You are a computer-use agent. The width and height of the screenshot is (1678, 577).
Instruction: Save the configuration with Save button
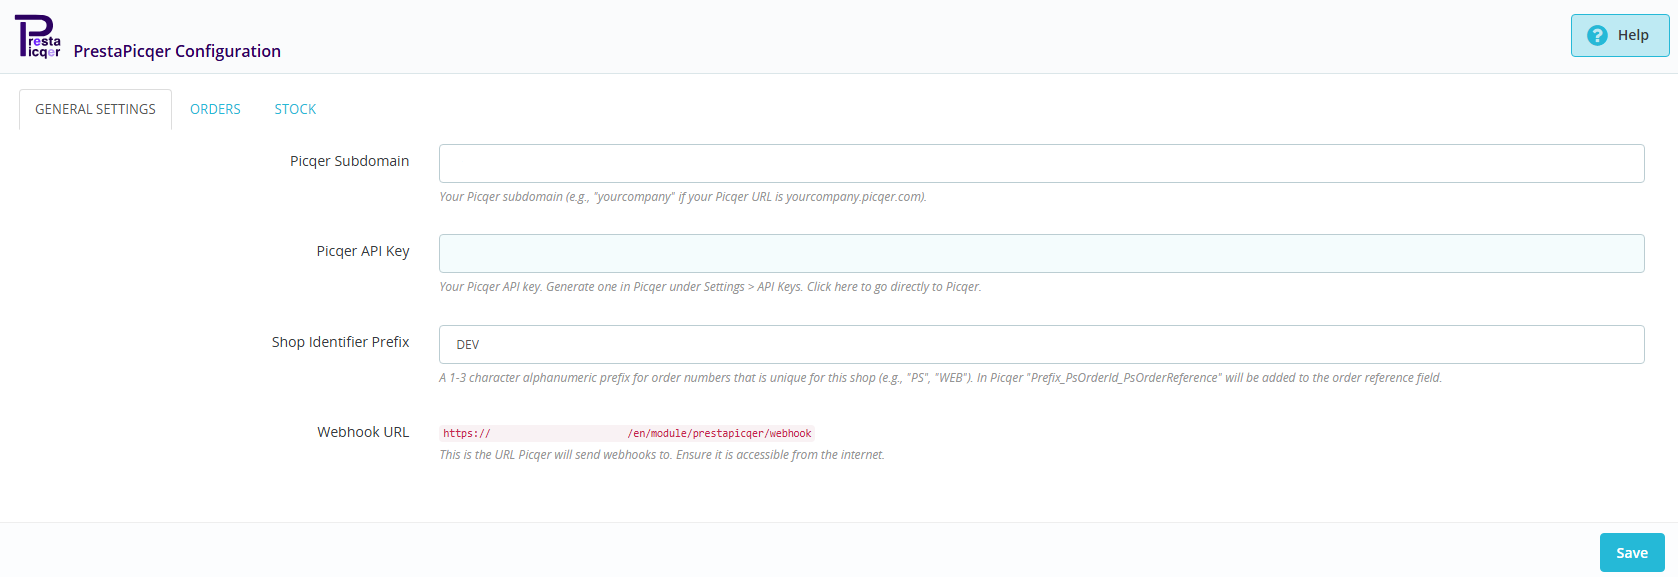coord(1632,553)
